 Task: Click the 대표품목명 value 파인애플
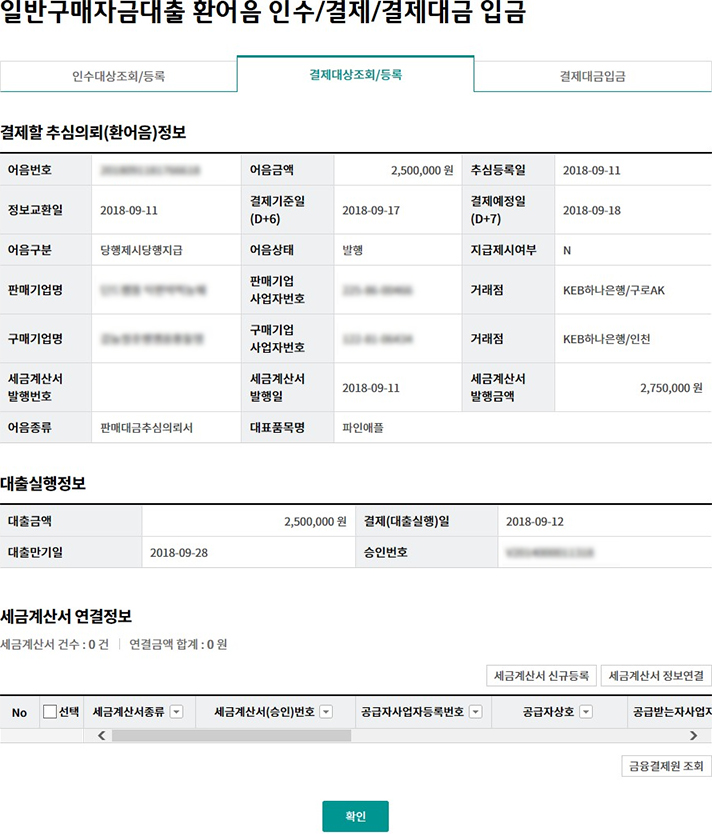[x=363, y=427]
